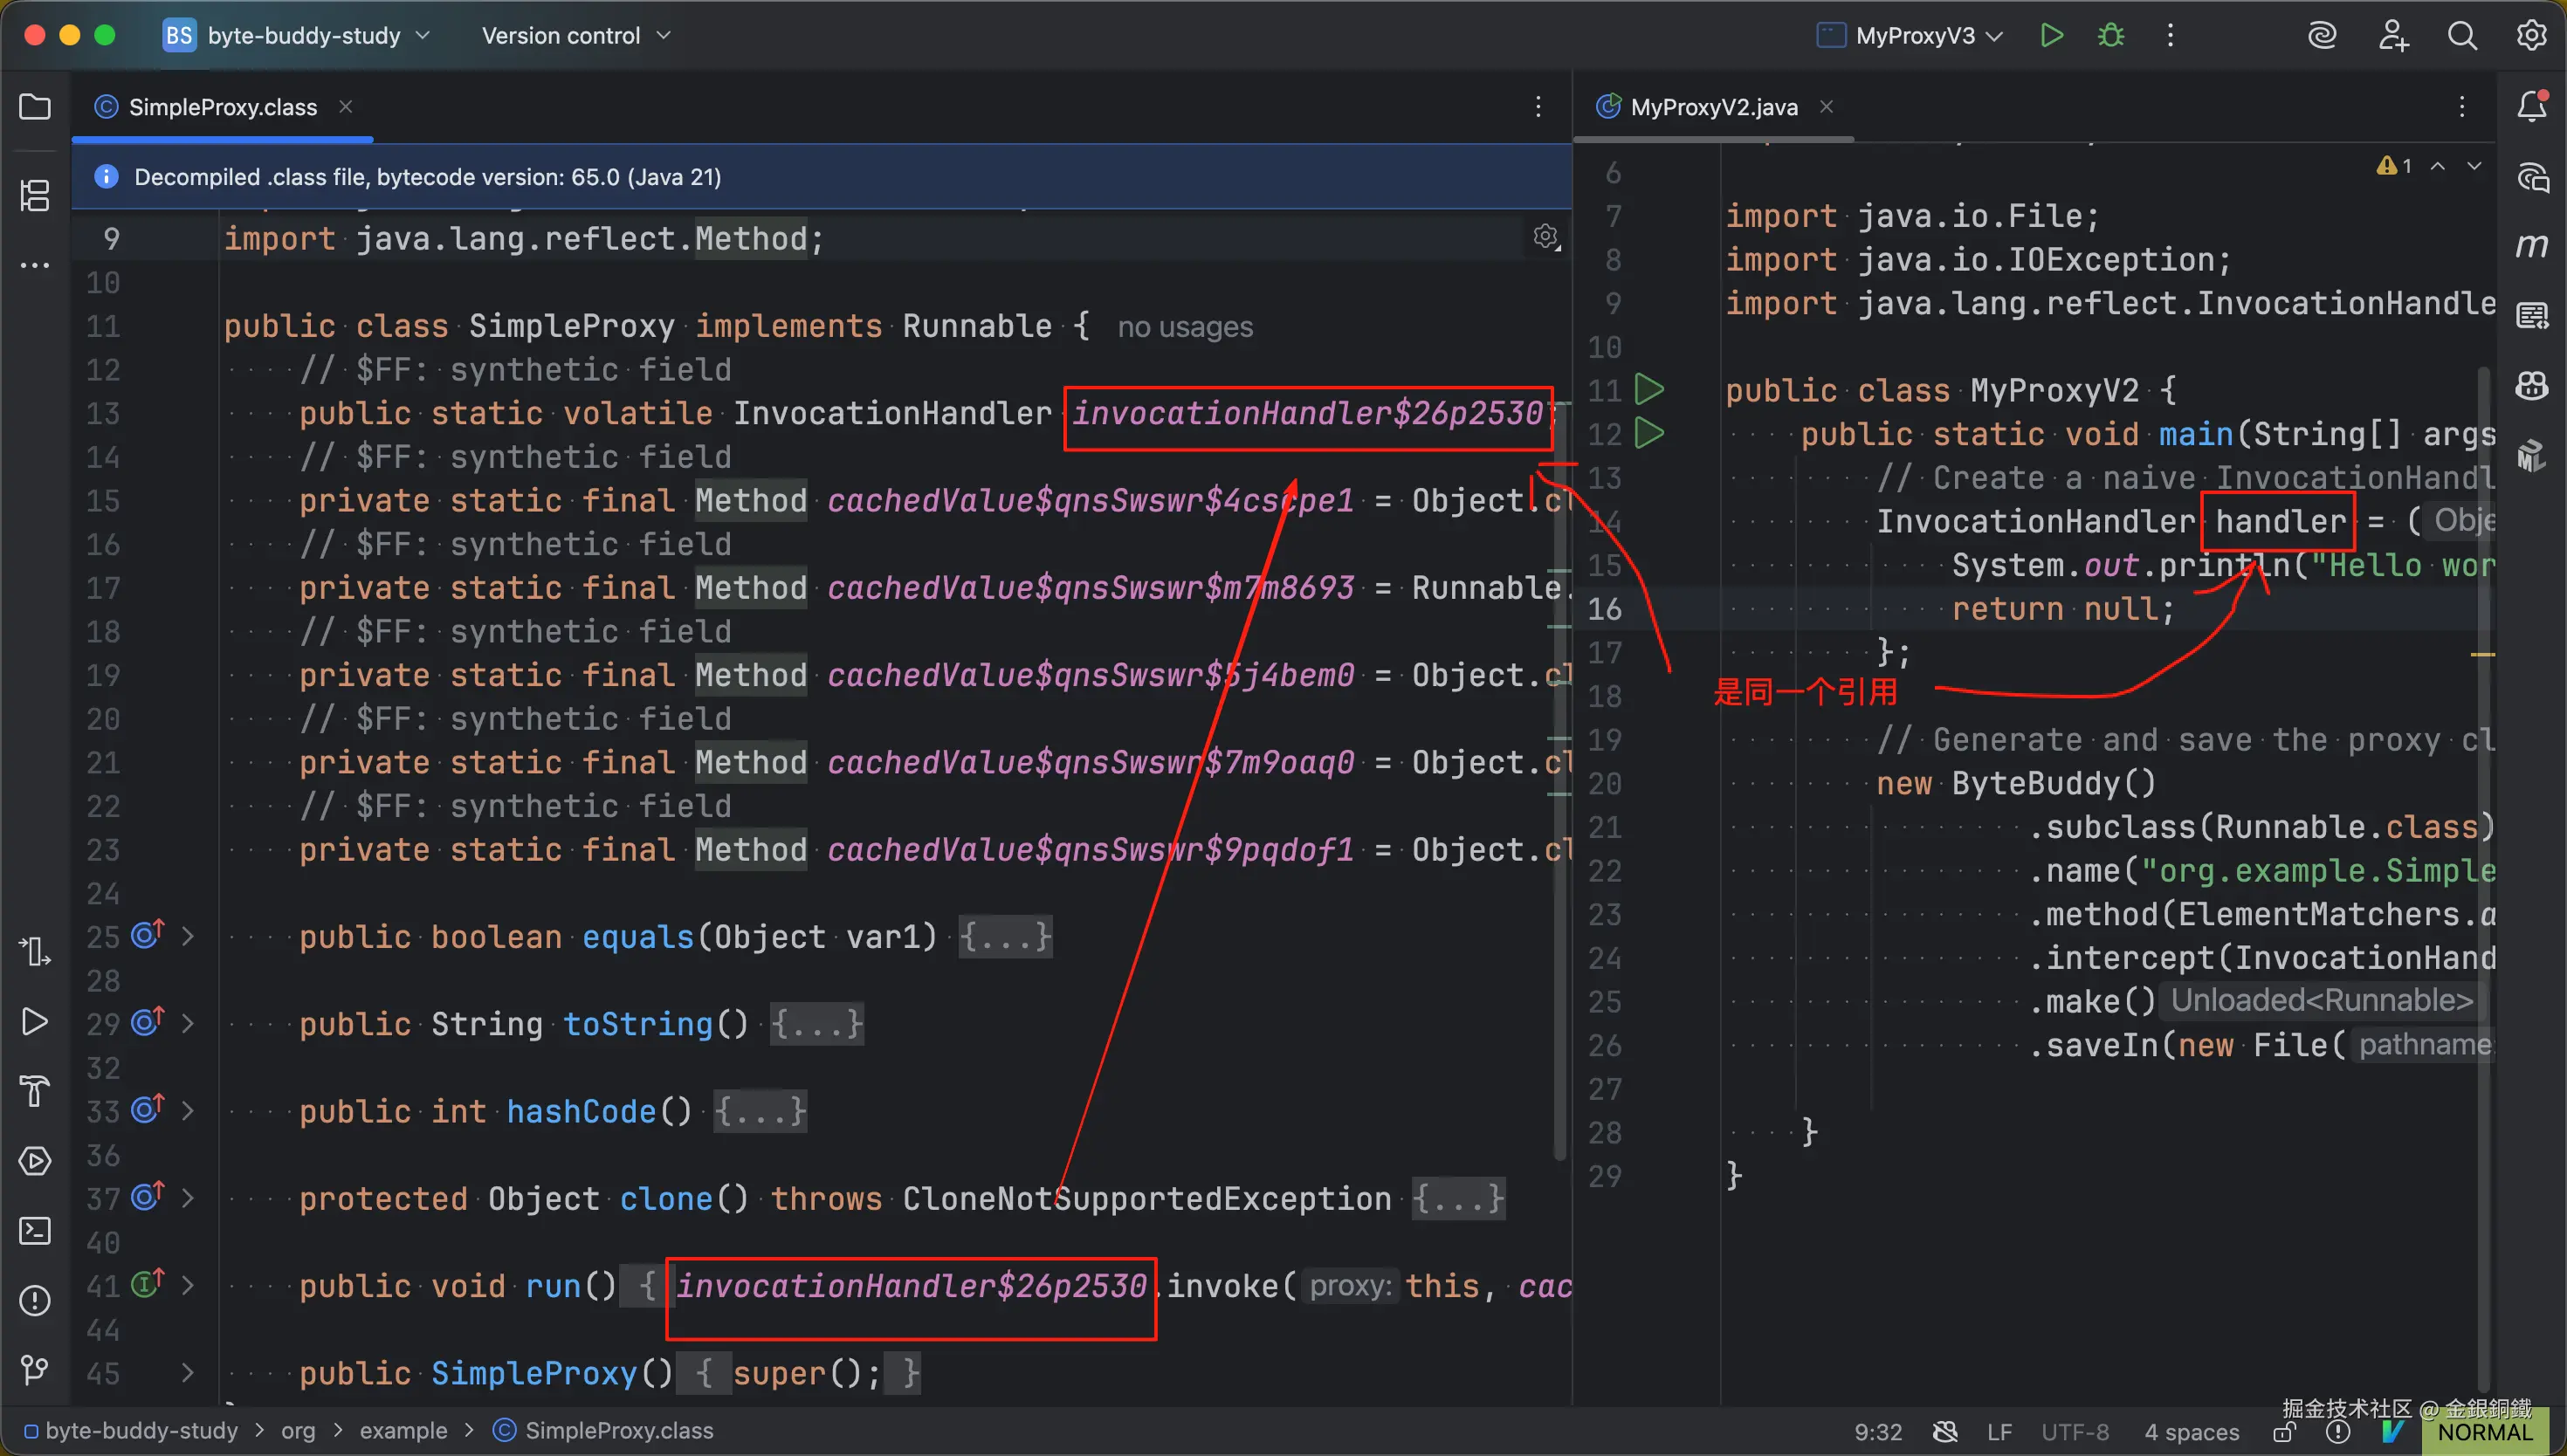2567x1456 pixels.
Task: Expand the folded run method
Action: pyautogui.click(x=187, y=1286)
